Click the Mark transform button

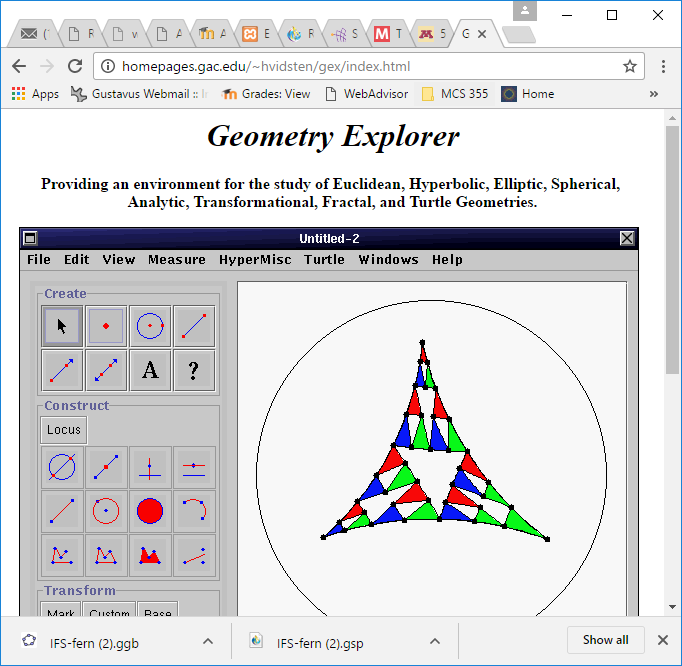[x=60, y=609]
